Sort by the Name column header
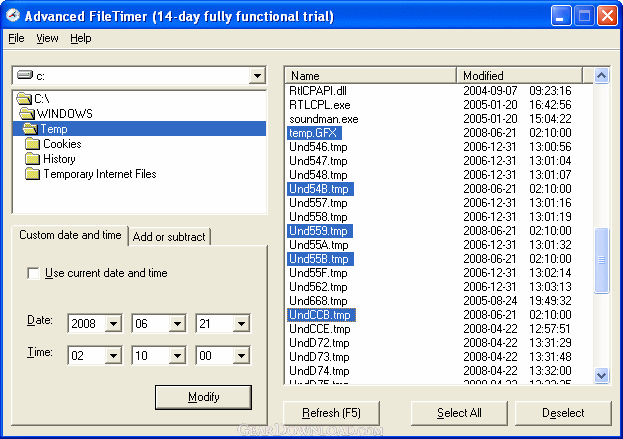 click(370, 75)
